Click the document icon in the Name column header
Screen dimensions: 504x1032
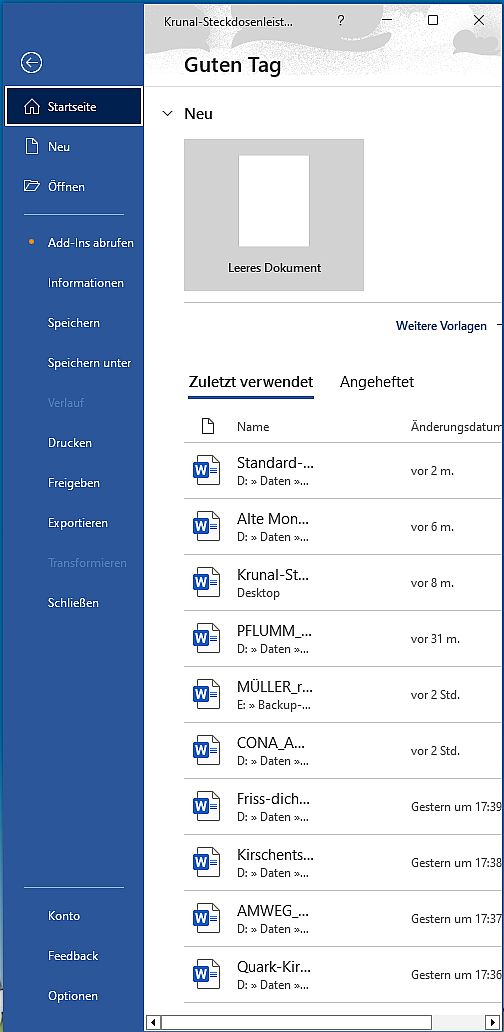click(208, 426)
